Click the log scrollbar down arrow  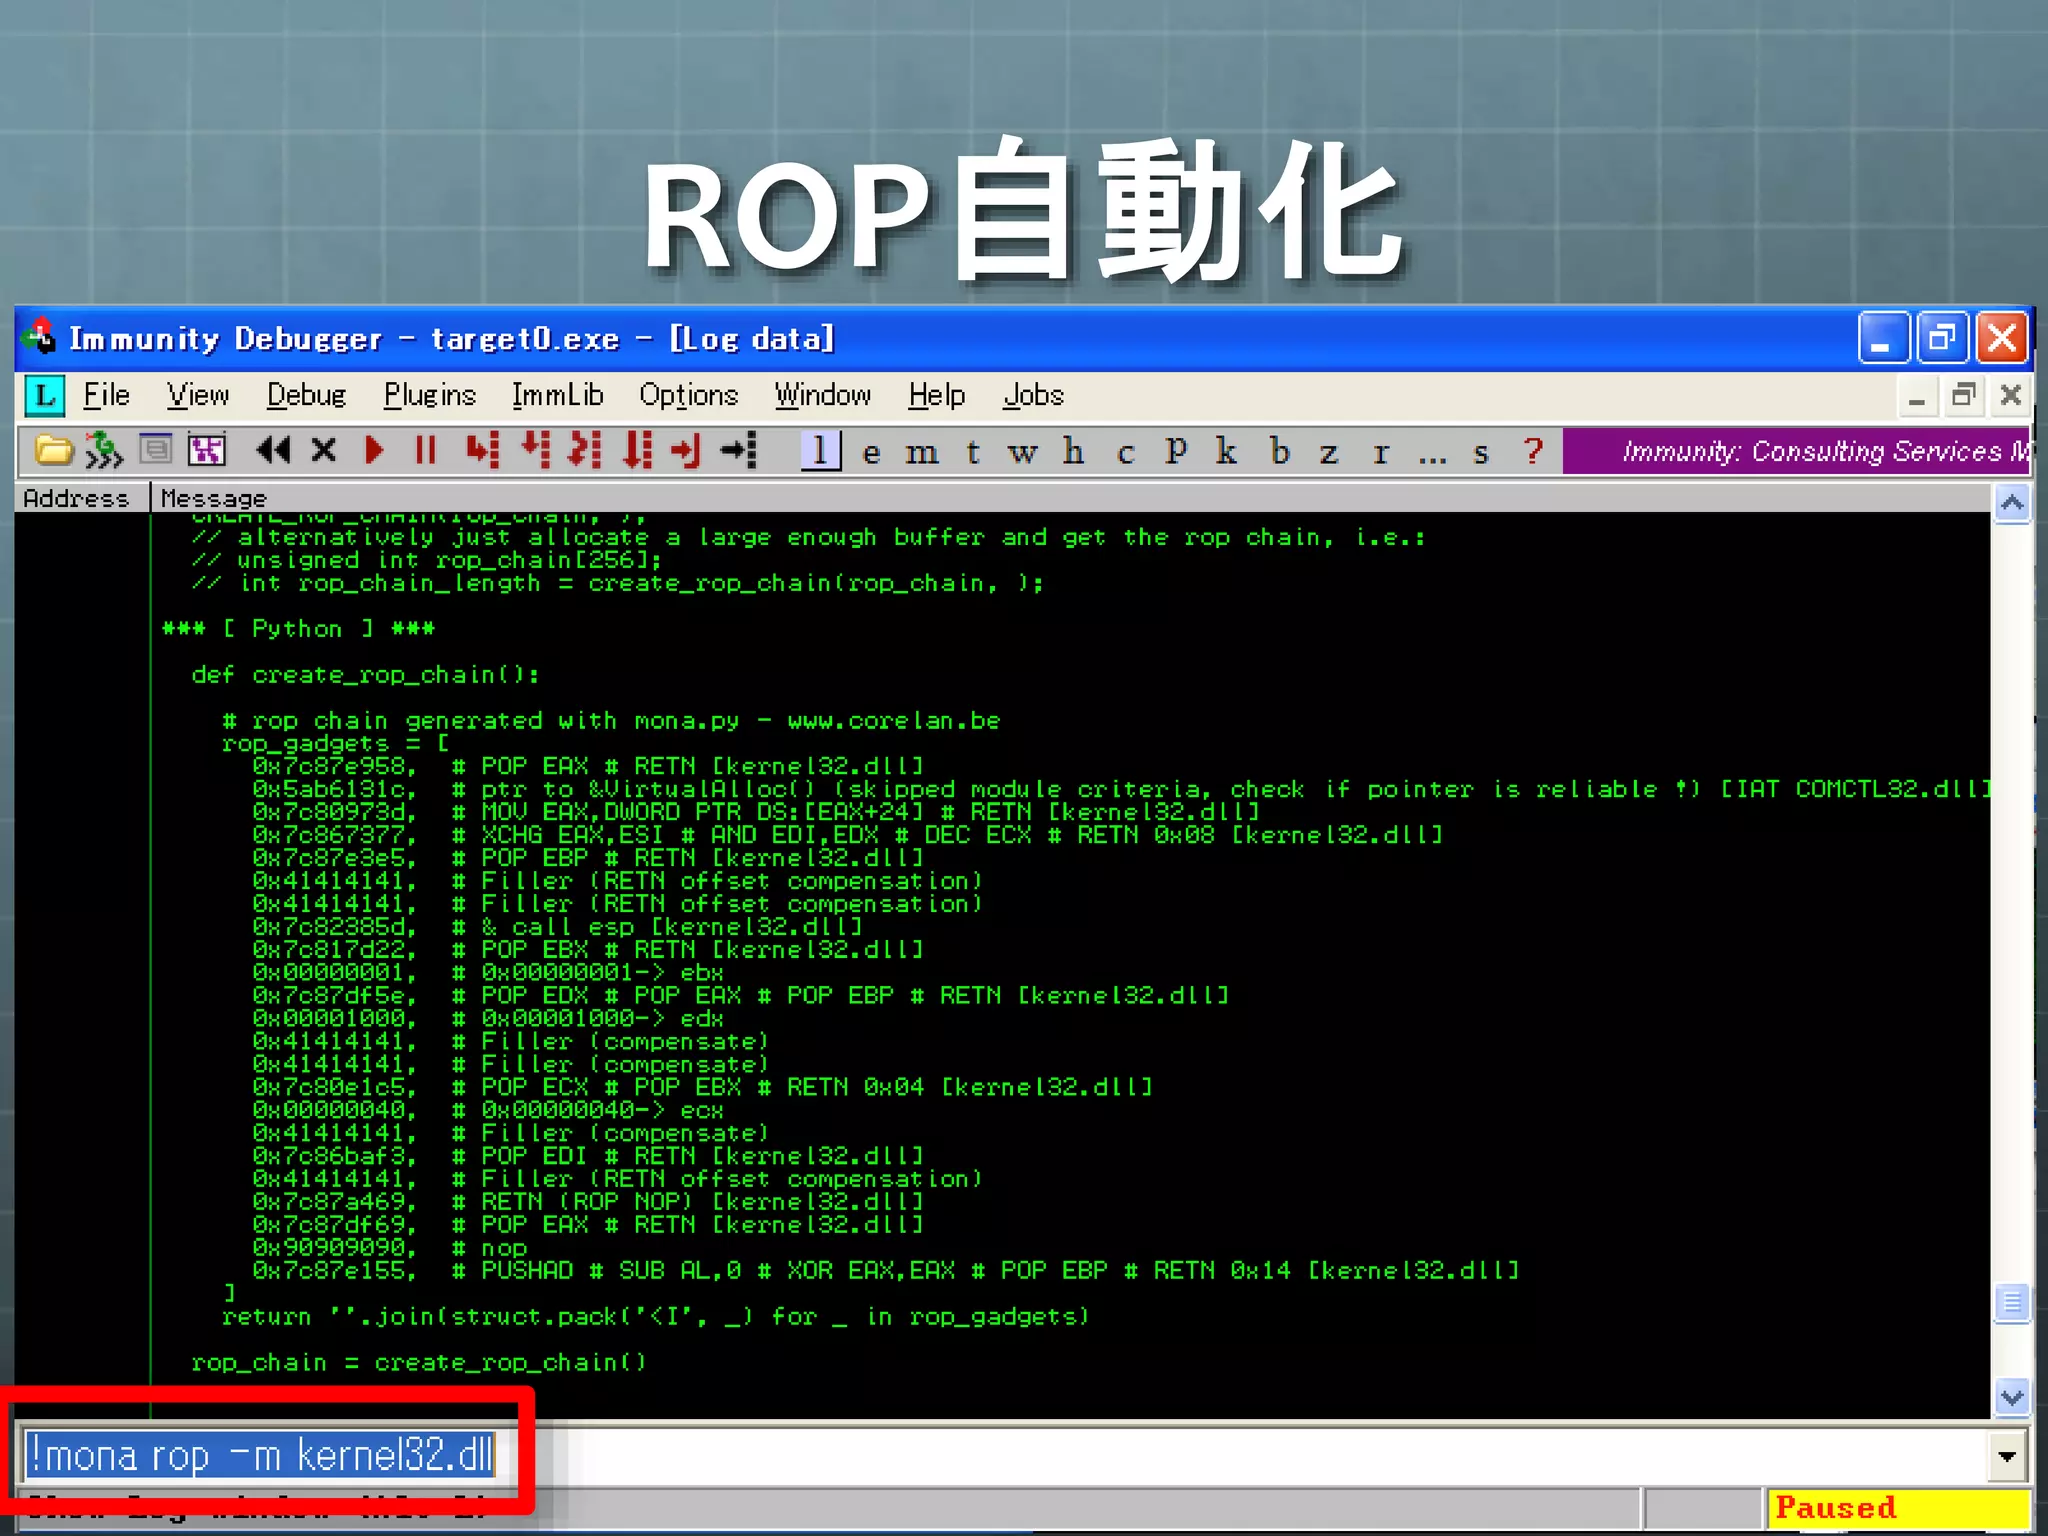coord(2012,1397)
